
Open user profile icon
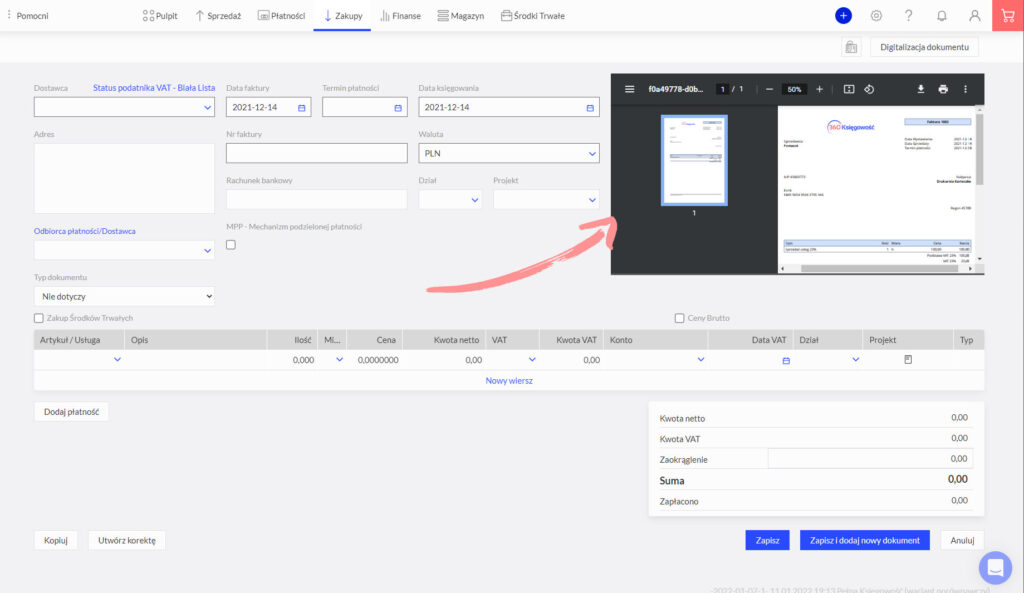[x=974, y=16]
